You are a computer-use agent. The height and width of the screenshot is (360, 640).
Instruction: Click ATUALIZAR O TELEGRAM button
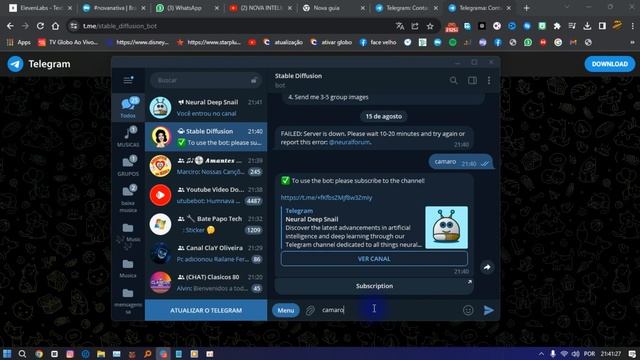click(206, 310)
